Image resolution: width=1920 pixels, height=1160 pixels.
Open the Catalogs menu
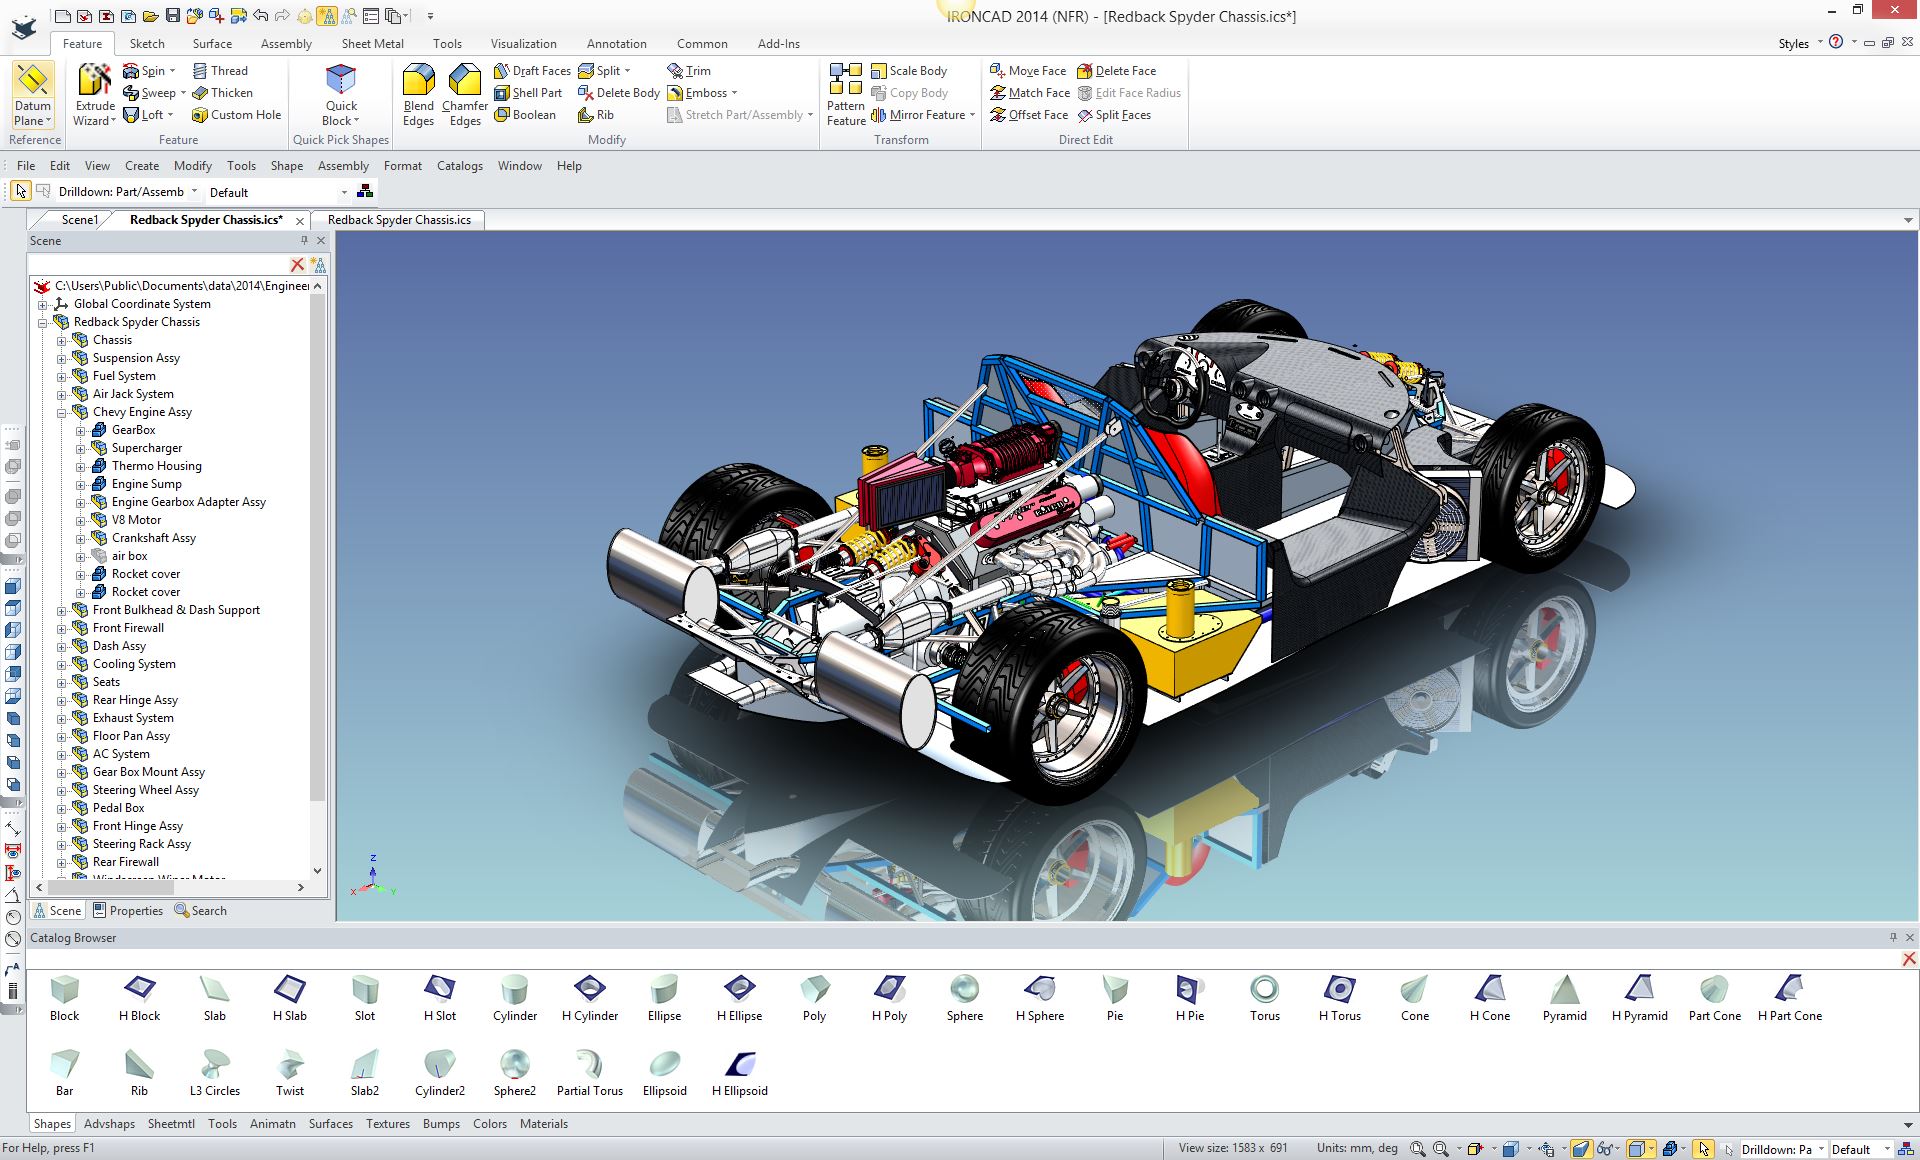tap(459, 166)
